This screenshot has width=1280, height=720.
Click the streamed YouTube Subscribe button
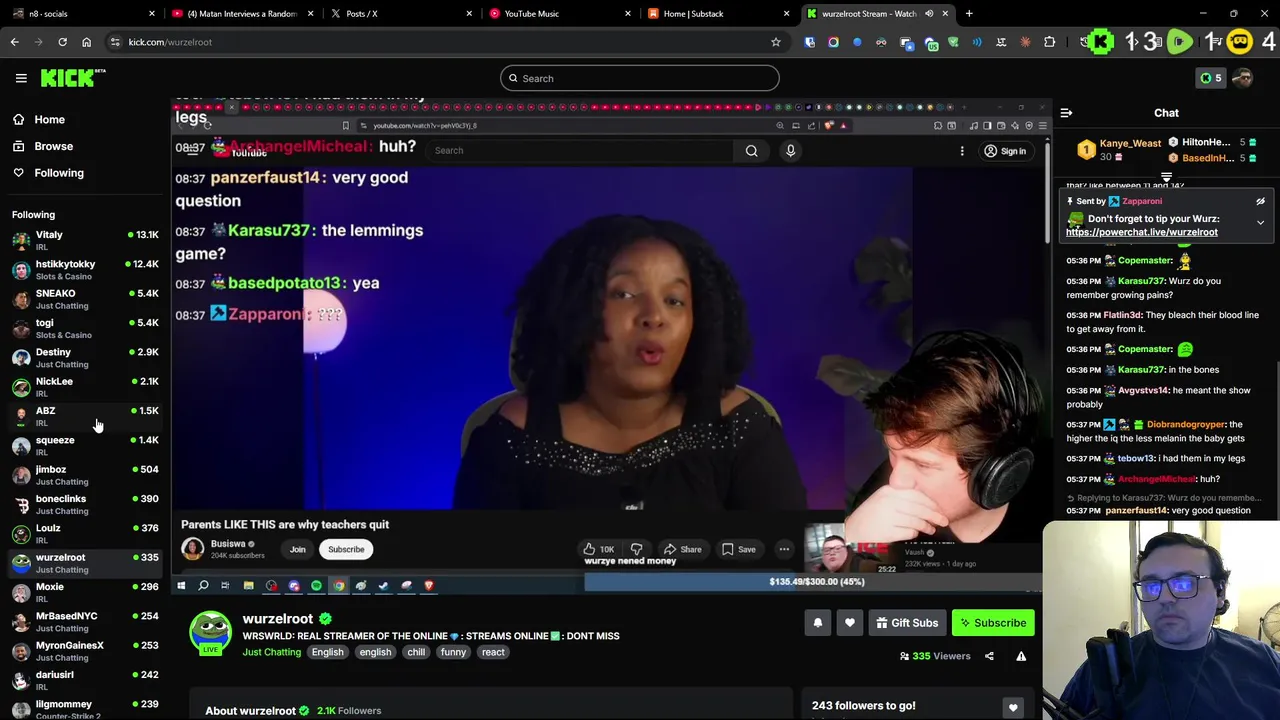(346, 549)
